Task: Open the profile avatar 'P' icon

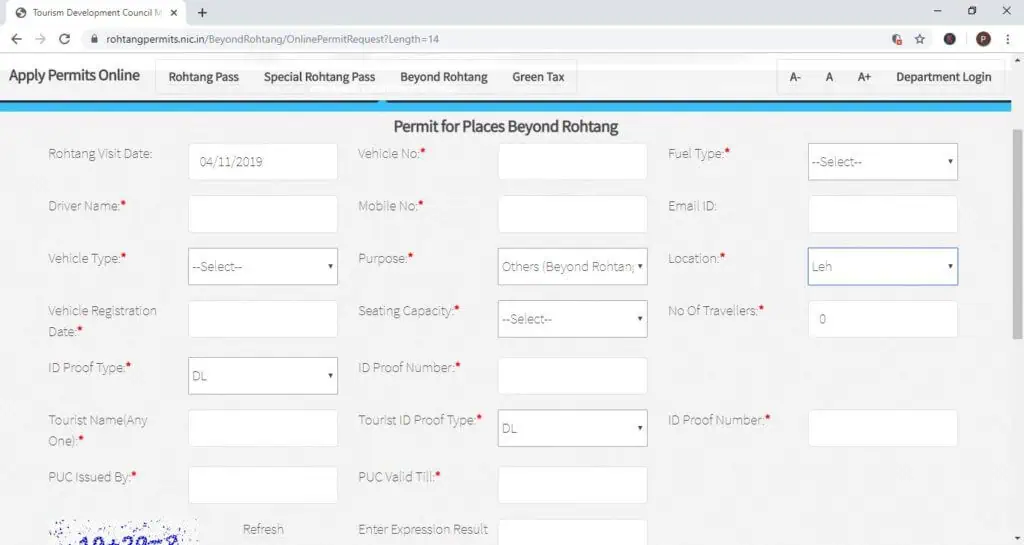Action: (x=983, y=39)
